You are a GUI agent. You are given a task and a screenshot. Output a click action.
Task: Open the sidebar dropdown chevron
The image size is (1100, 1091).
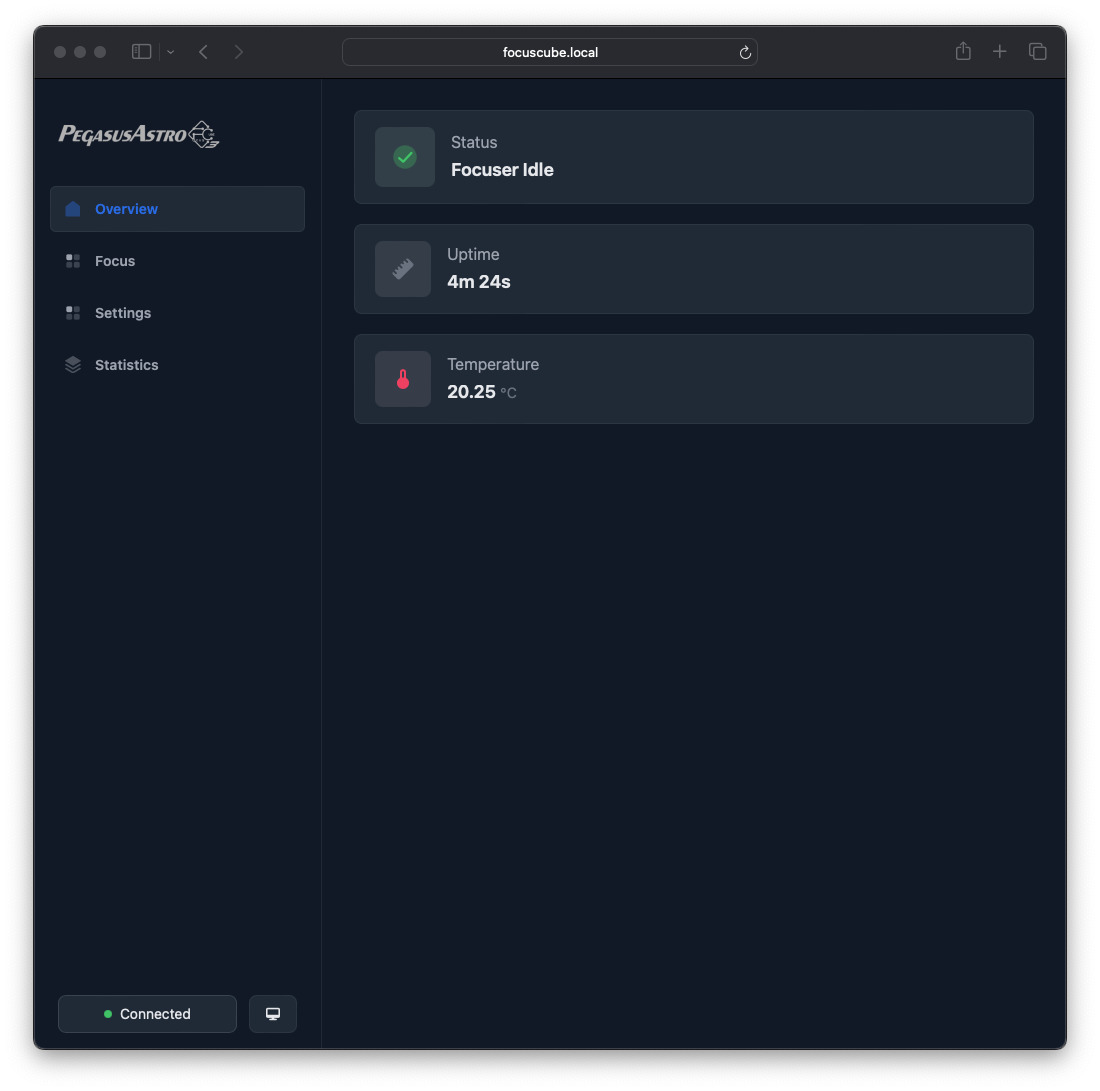tap(170, 52)
